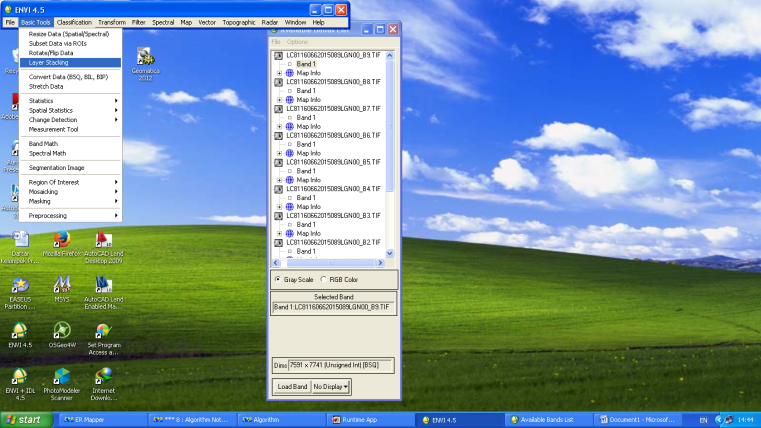Open Mozilla Firefox desktop shortcut
761x428 pixels.
pos(62,244)
